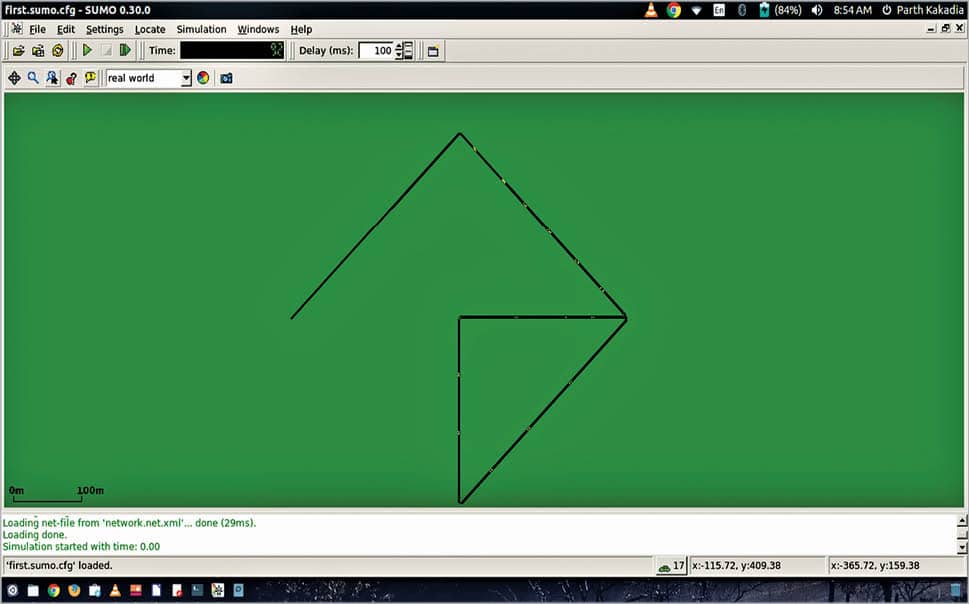
Task: Recenter the view with crosshair icon
Action: pos(14,78)
